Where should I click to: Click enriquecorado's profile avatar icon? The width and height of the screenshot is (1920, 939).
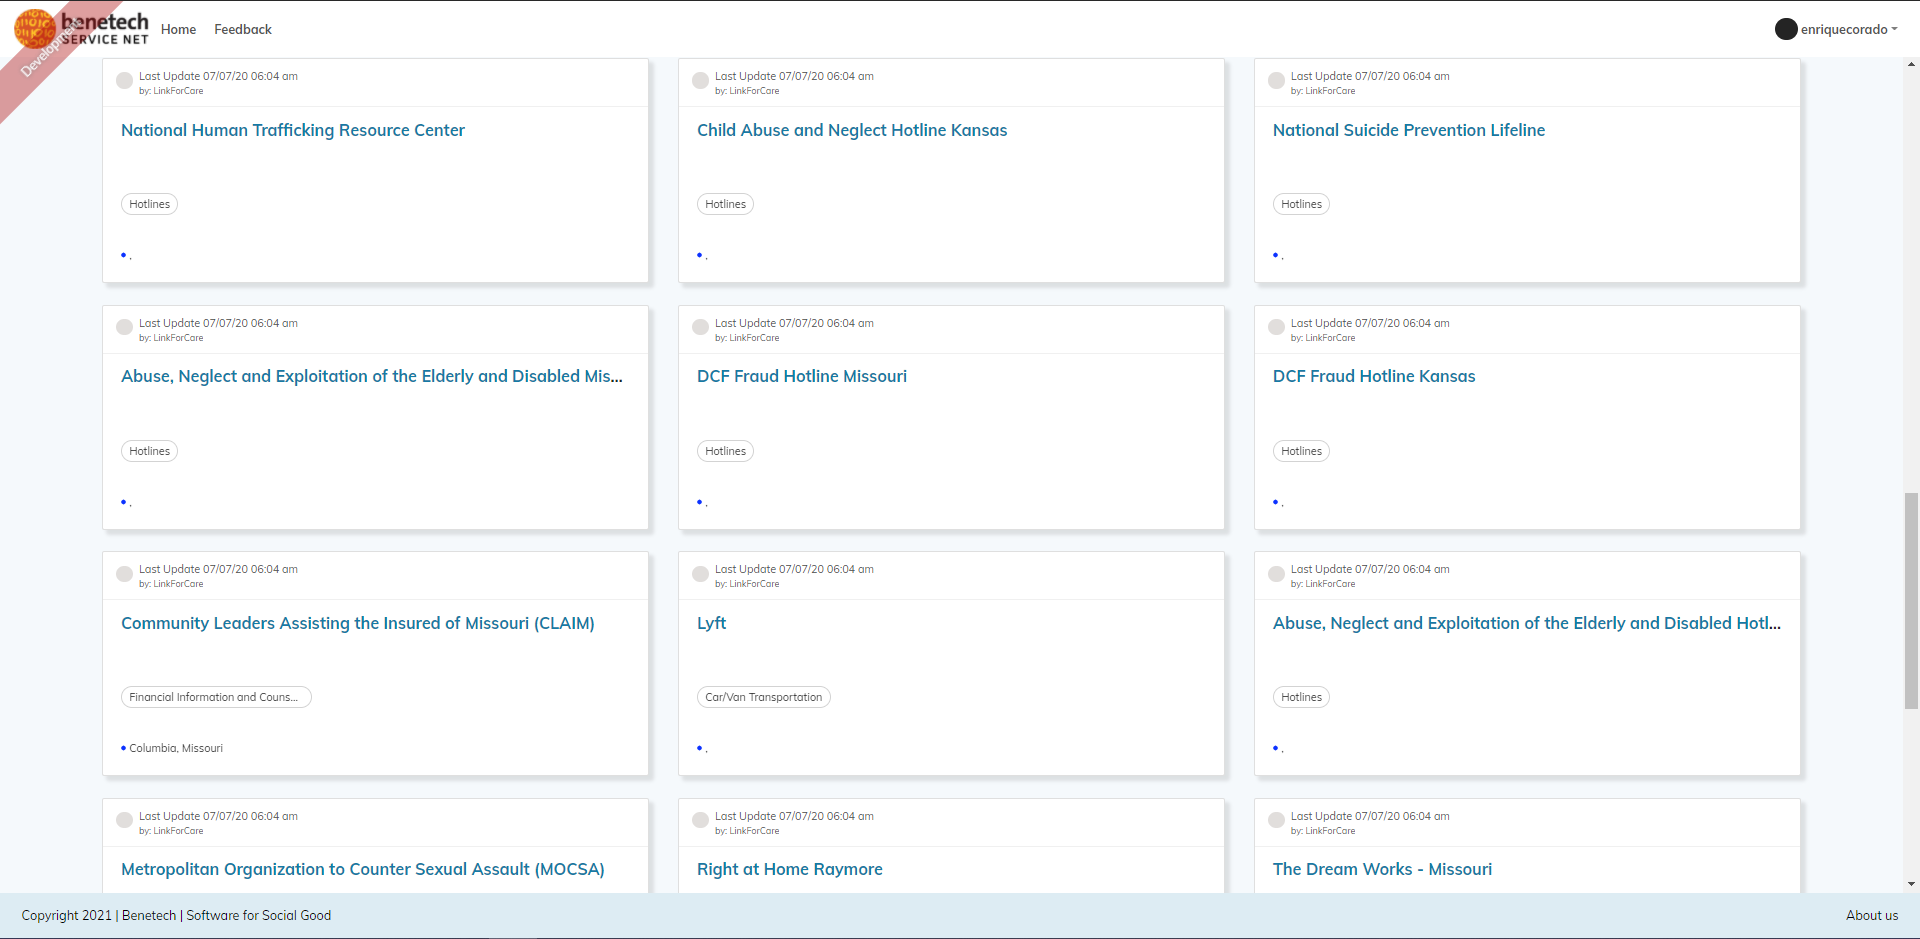(x=1786, y=29)
